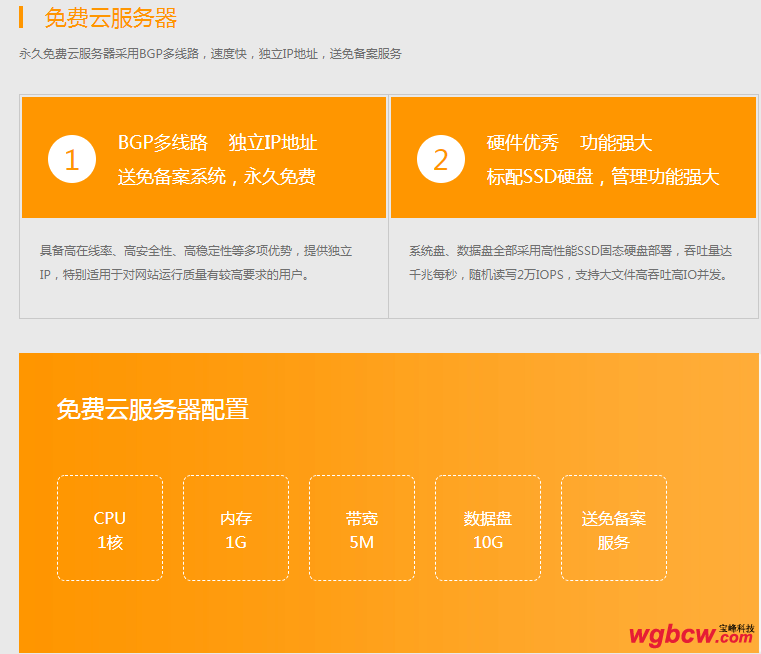This screenshot has height=654, width=761.
Task: Select the 数据盘 10G configuration box
Action: tap(488, 528)
